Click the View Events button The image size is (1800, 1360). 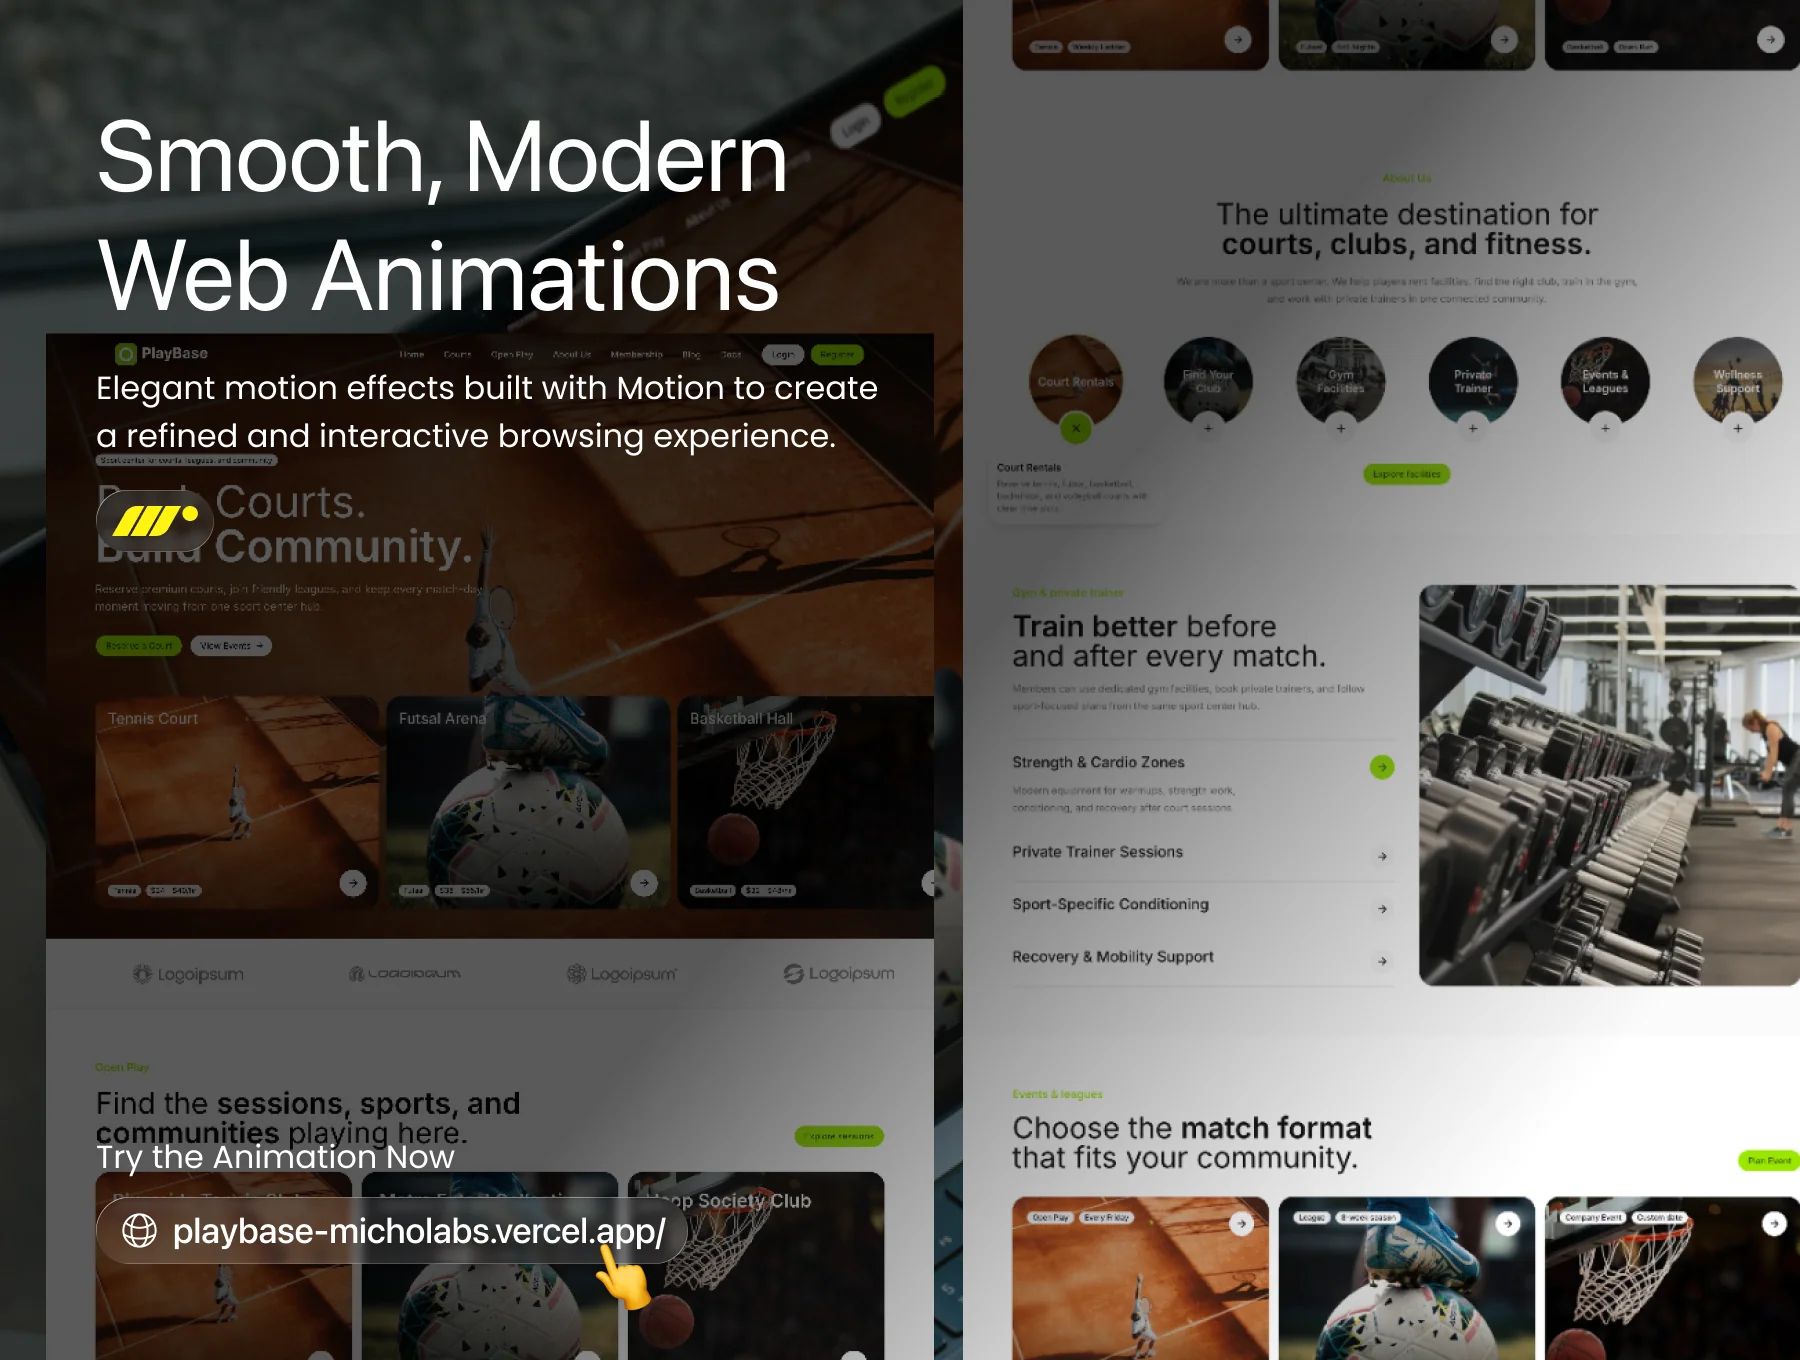231,646
